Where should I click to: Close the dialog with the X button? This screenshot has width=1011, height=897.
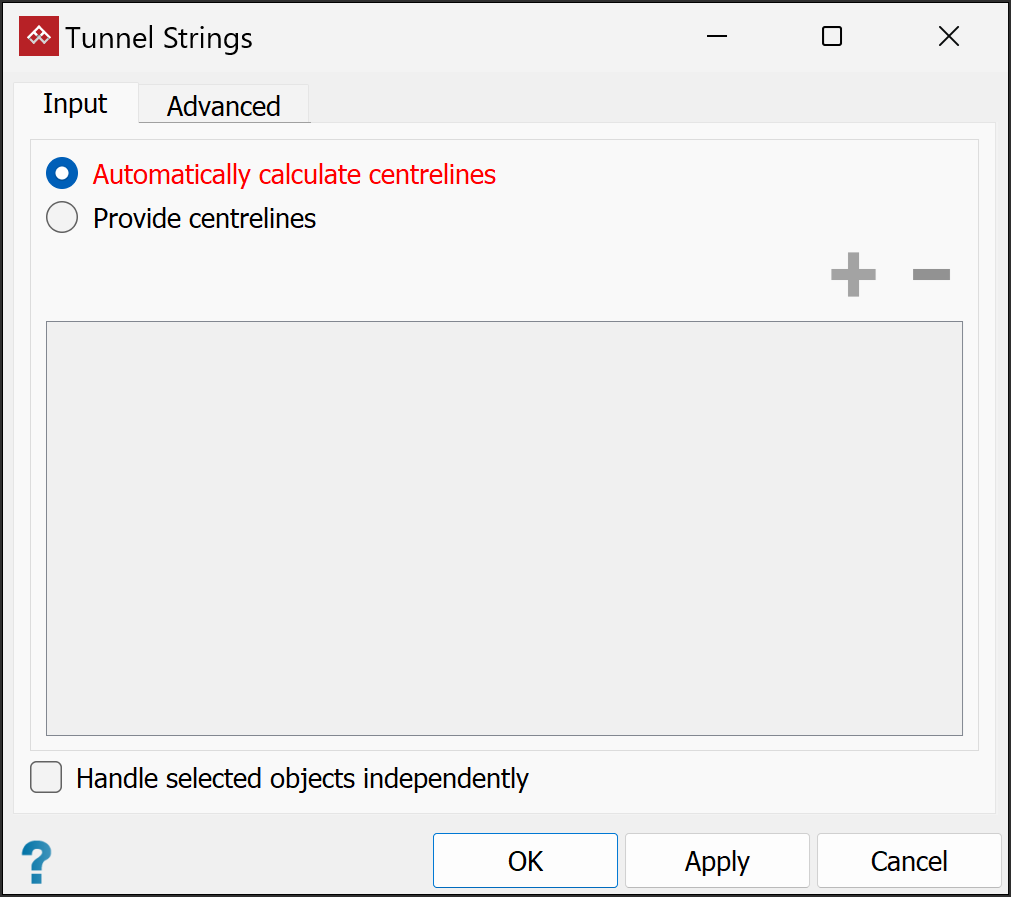[x=948, y=37]
